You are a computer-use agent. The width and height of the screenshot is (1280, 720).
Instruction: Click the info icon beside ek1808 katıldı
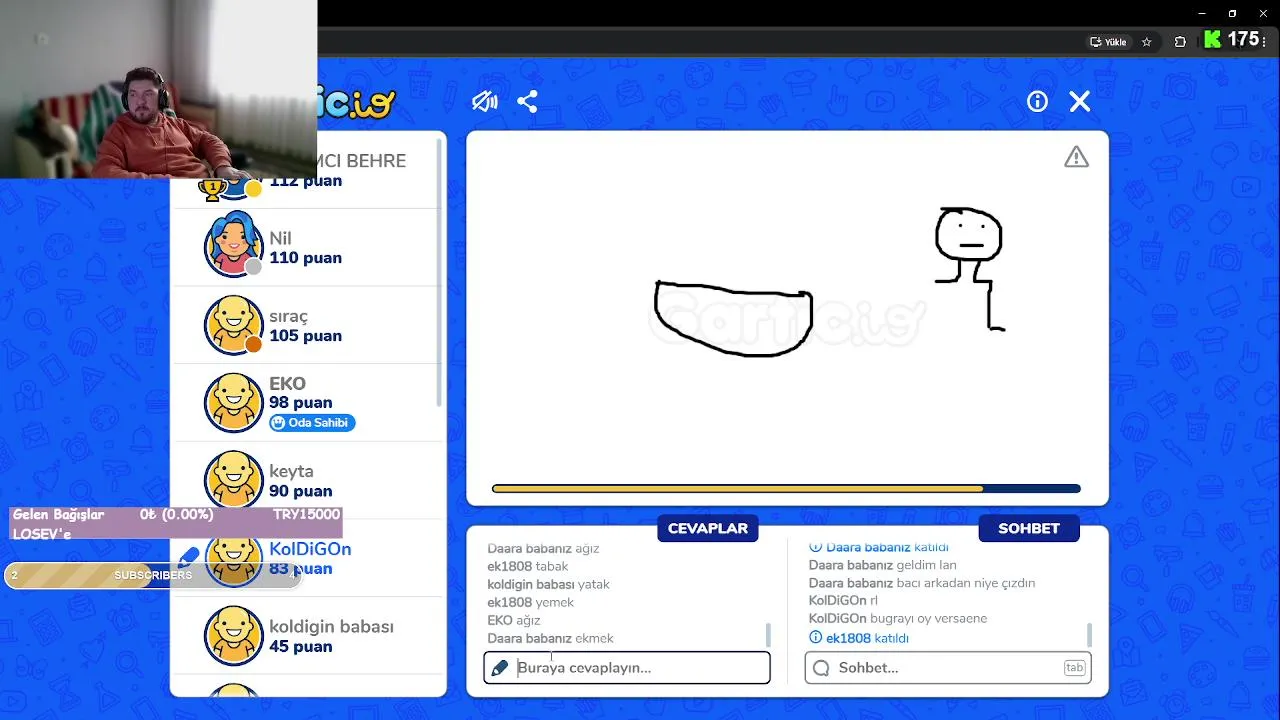815,638
